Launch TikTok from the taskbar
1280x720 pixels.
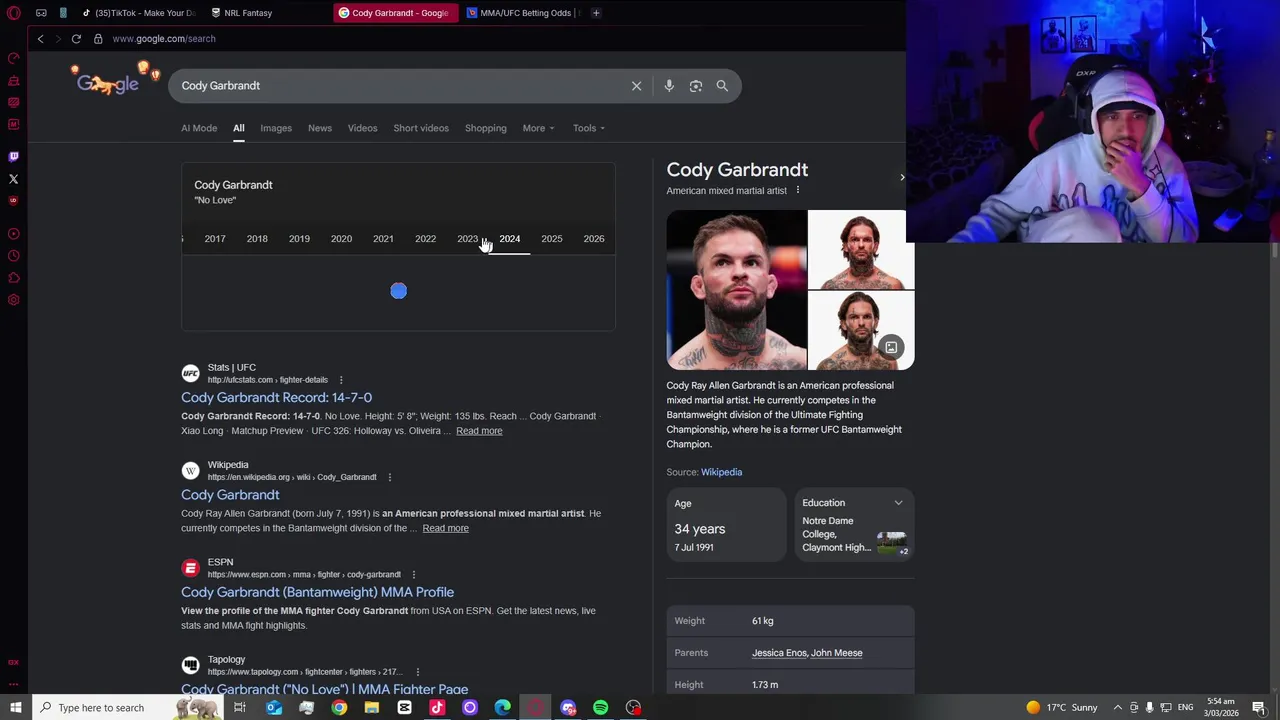click(437, 708)
